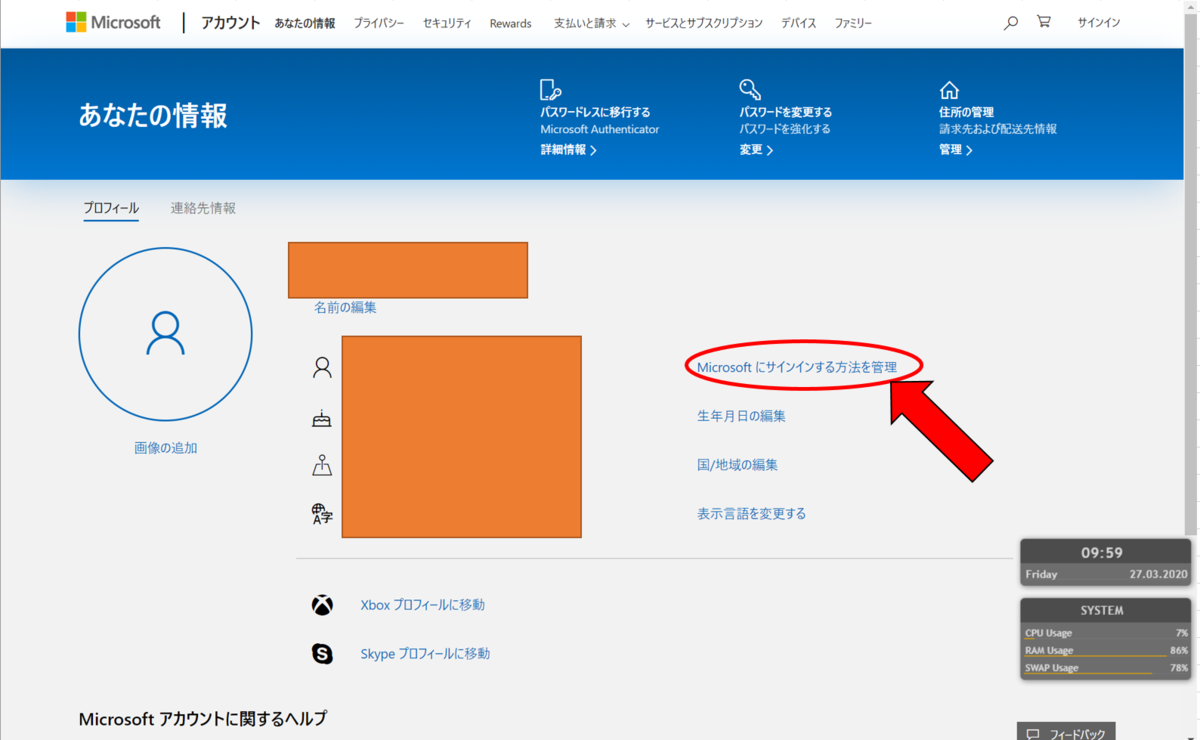The height and width of the screenshot is (740, 1200).
Task: Click the birthday cake icon
Action: 322,418
